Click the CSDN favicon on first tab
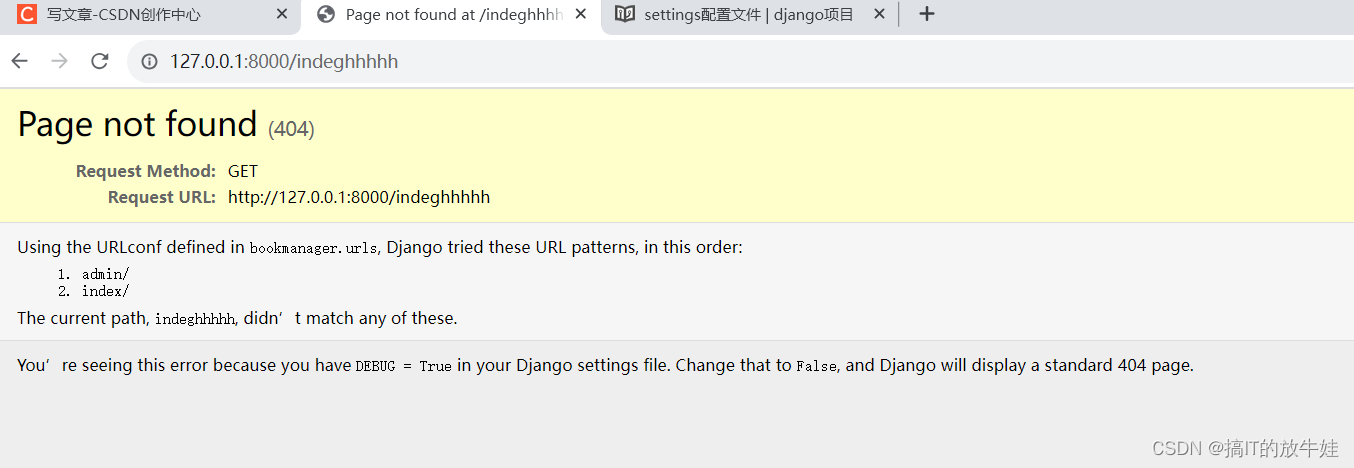 click(27, 14)
